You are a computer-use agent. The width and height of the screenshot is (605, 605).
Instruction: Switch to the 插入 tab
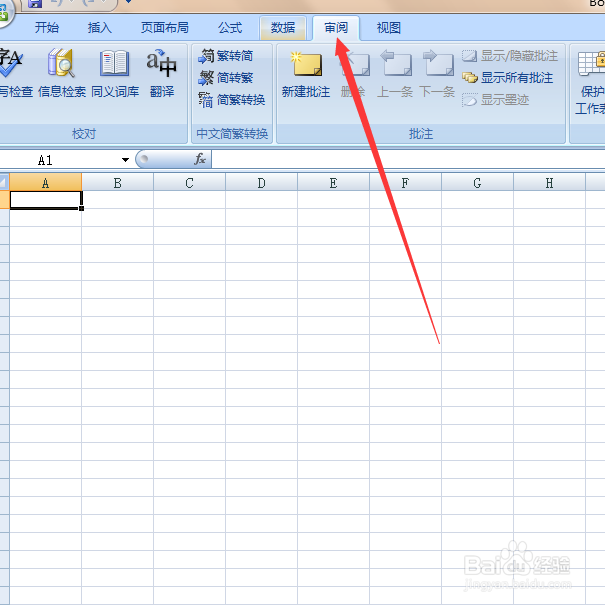coord(100,28)
